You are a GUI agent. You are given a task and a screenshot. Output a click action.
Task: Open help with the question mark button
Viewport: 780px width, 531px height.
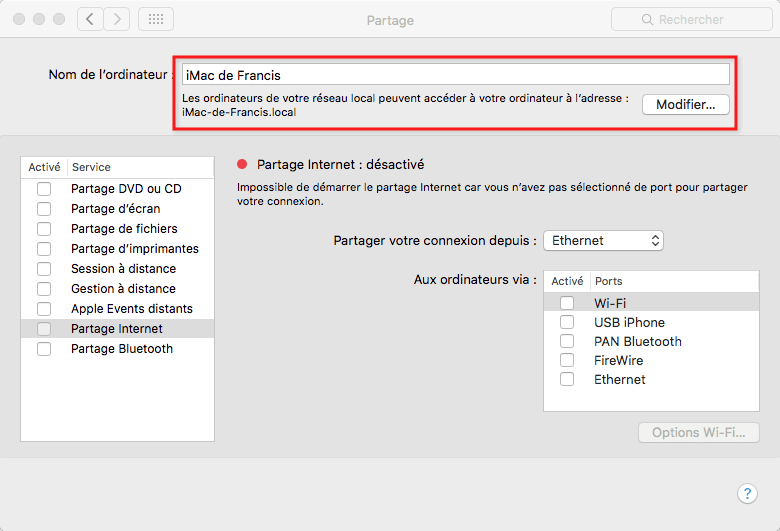[747, 494]
